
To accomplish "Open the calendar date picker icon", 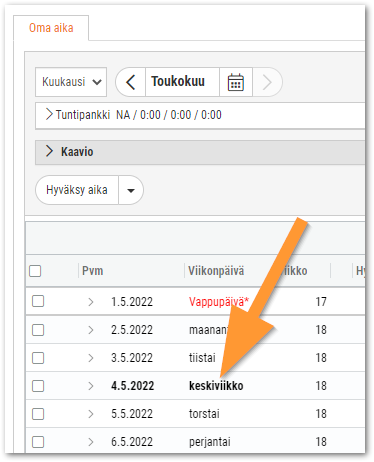I will (x=236, y=82).
